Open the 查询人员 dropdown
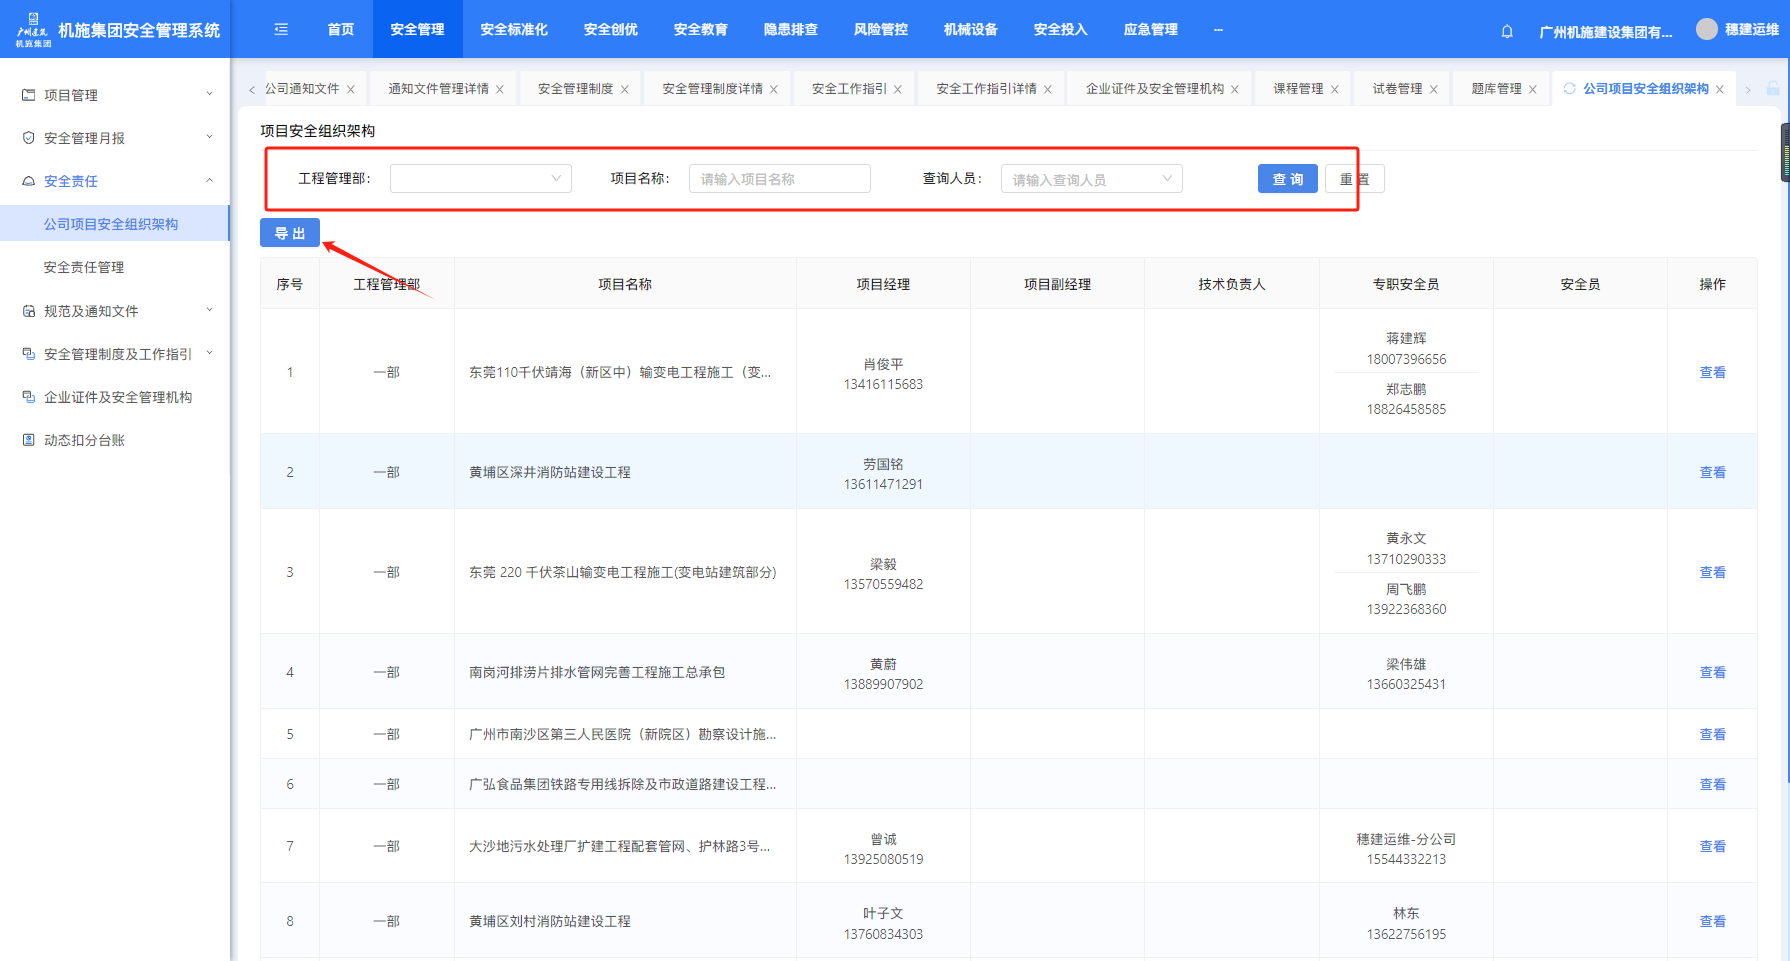 (1091, 179)
